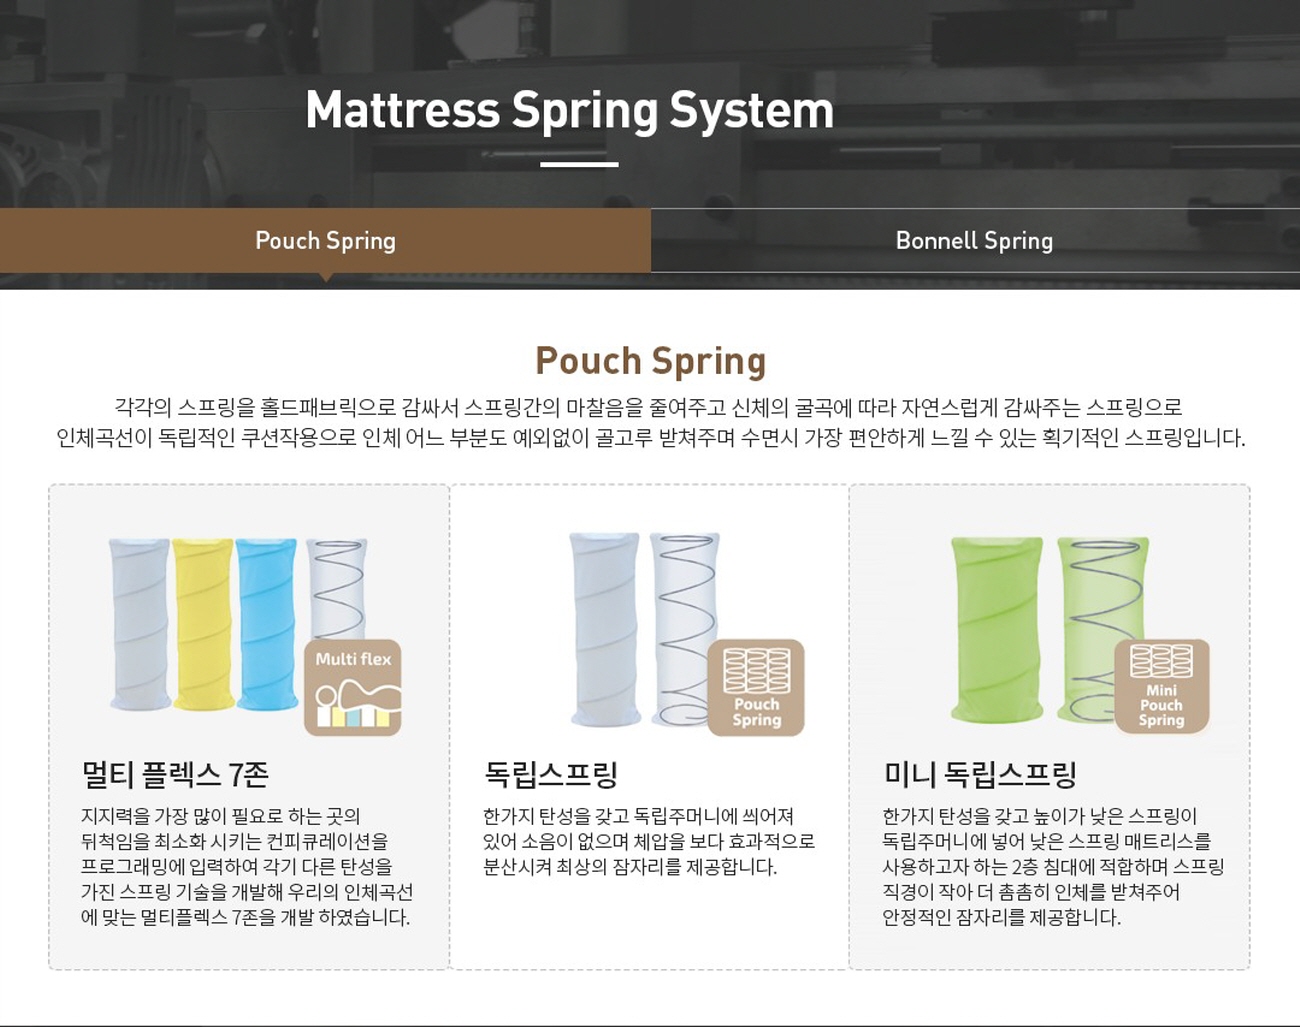Click the brown Pouch Spring section heading

click(650, 361)
